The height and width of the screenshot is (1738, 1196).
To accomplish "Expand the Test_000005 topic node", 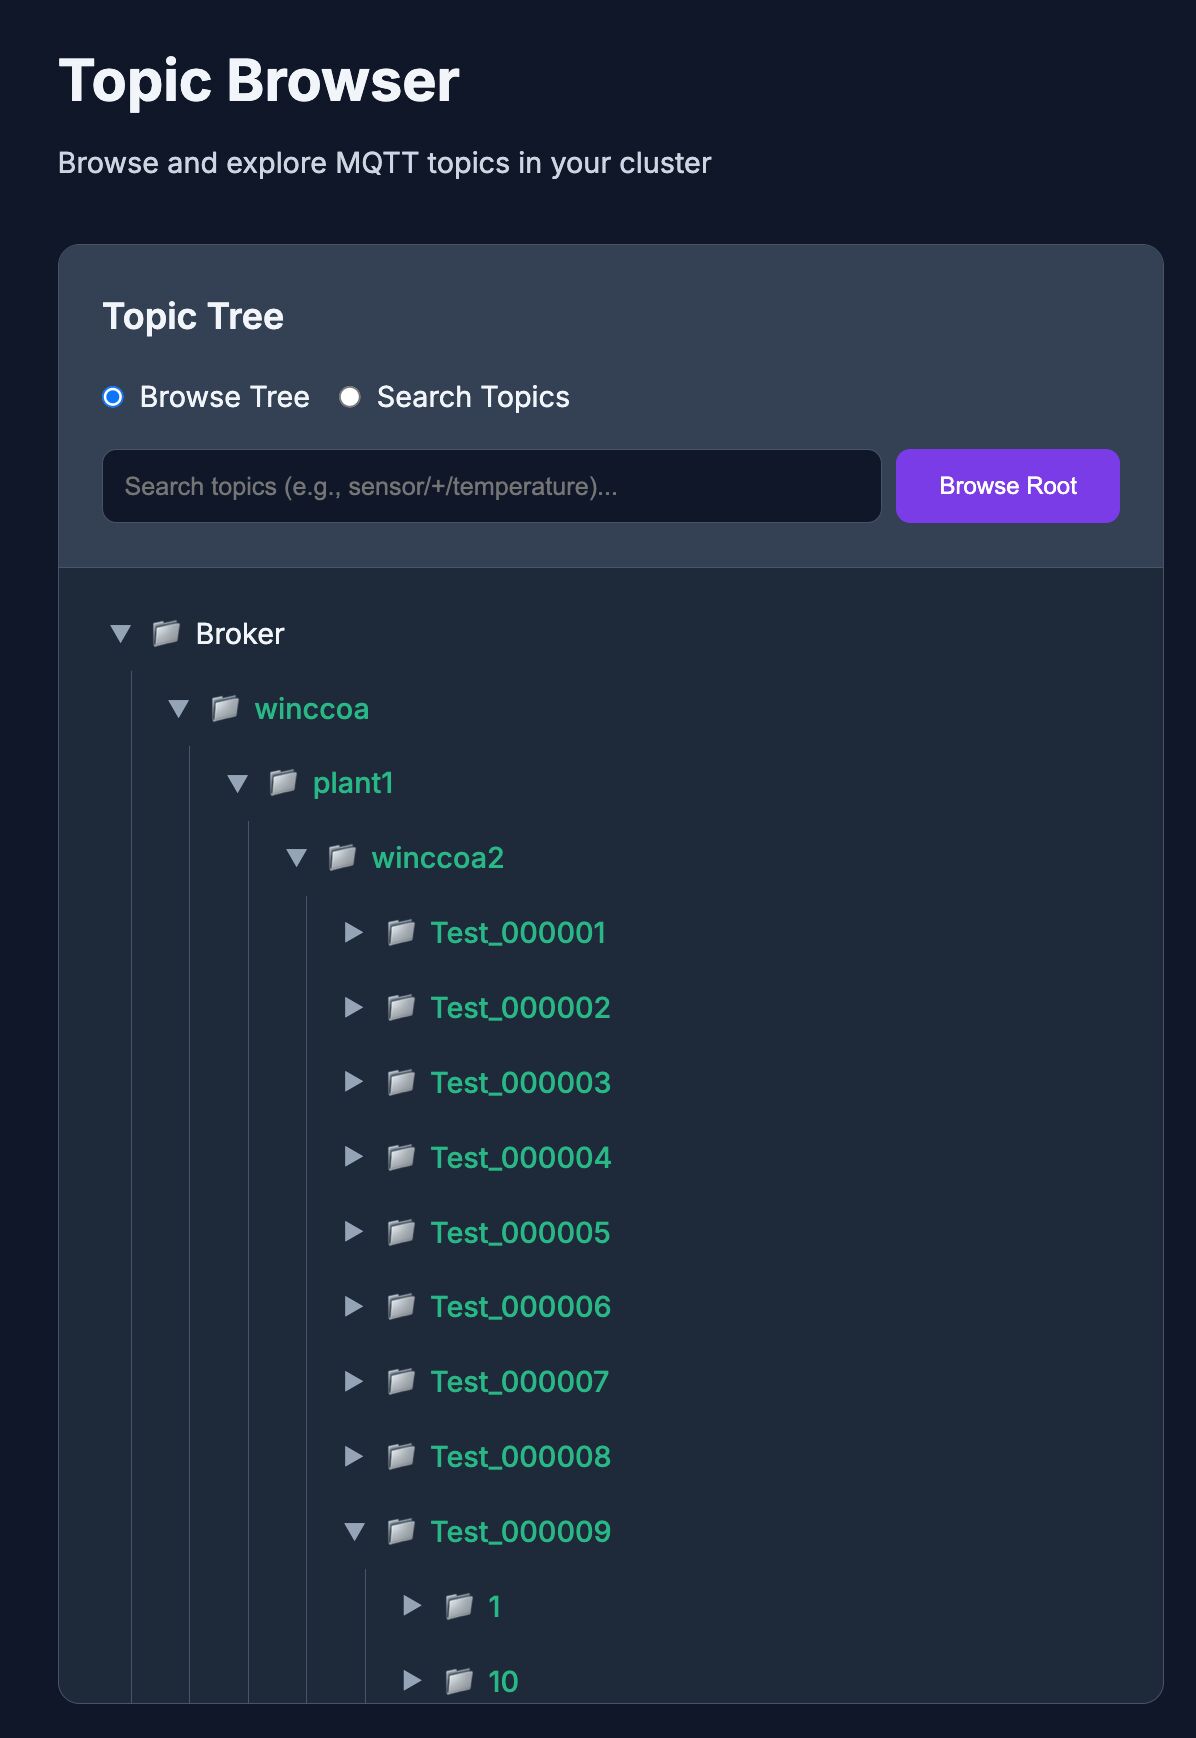I will point(354,1232).
